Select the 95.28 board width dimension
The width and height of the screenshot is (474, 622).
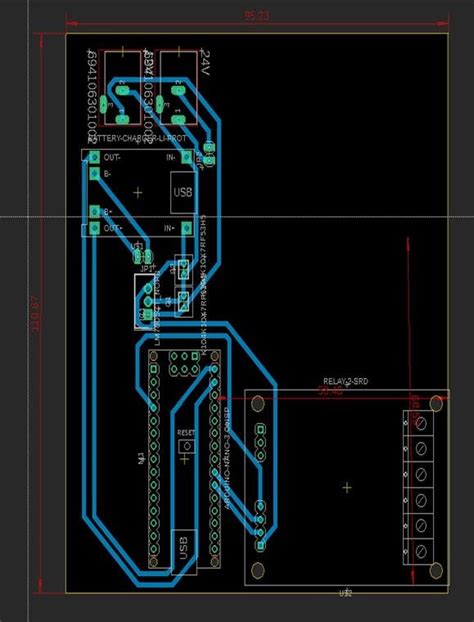pos(257,16)
